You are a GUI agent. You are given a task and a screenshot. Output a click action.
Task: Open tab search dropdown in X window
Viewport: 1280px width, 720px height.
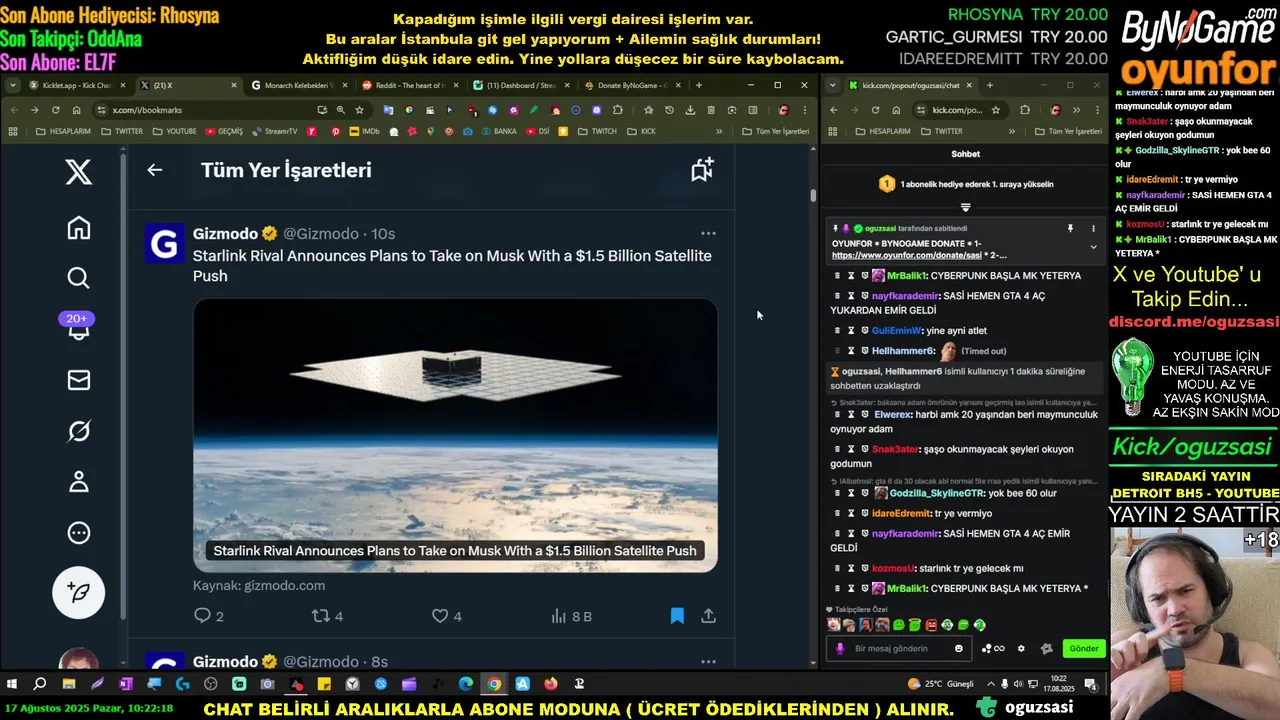(x=13, y=85)
